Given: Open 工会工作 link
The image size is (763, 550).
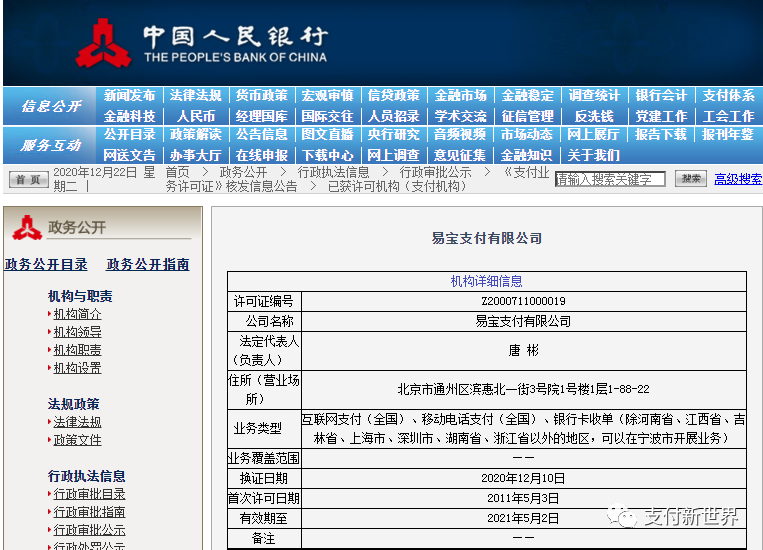Looking at the screenshot, I should click(728, 116).
